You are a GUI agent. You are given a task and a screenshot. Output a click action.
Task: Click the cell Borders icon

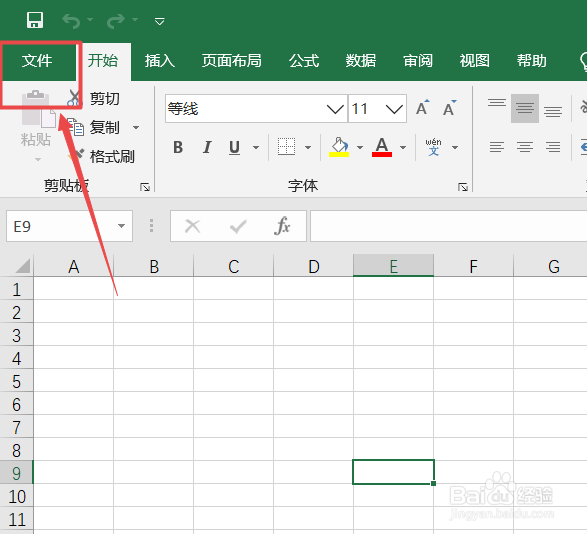(x=286, y=146)
